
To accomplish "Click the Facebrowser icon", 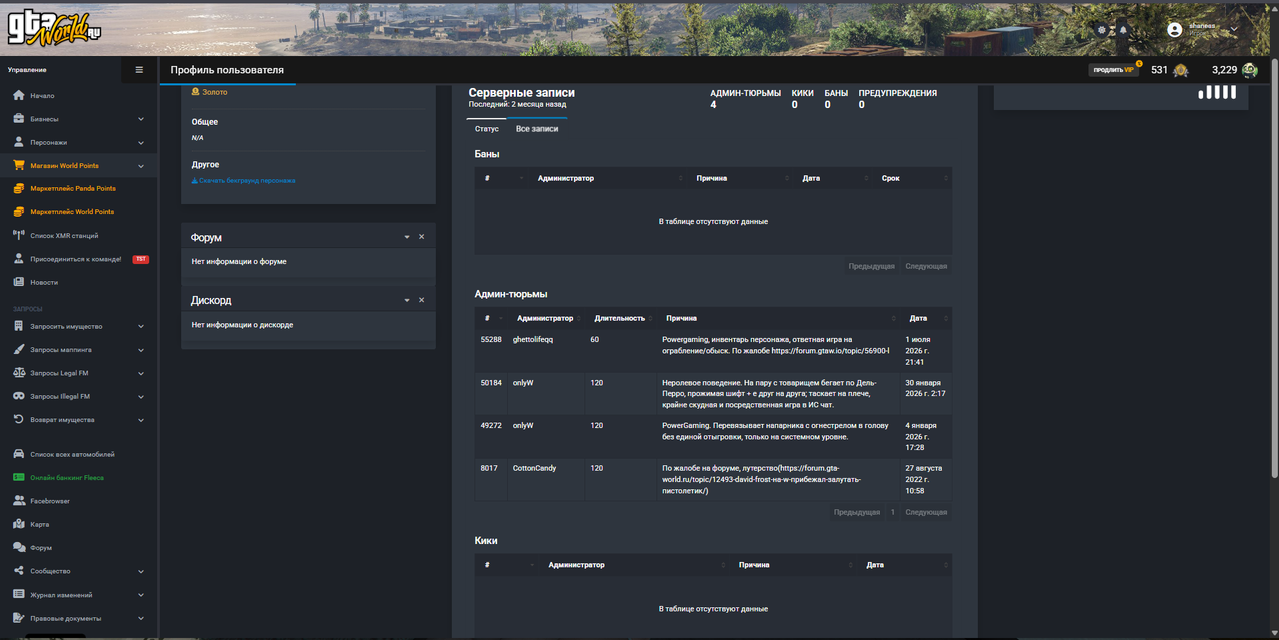I will click(18, 501).
